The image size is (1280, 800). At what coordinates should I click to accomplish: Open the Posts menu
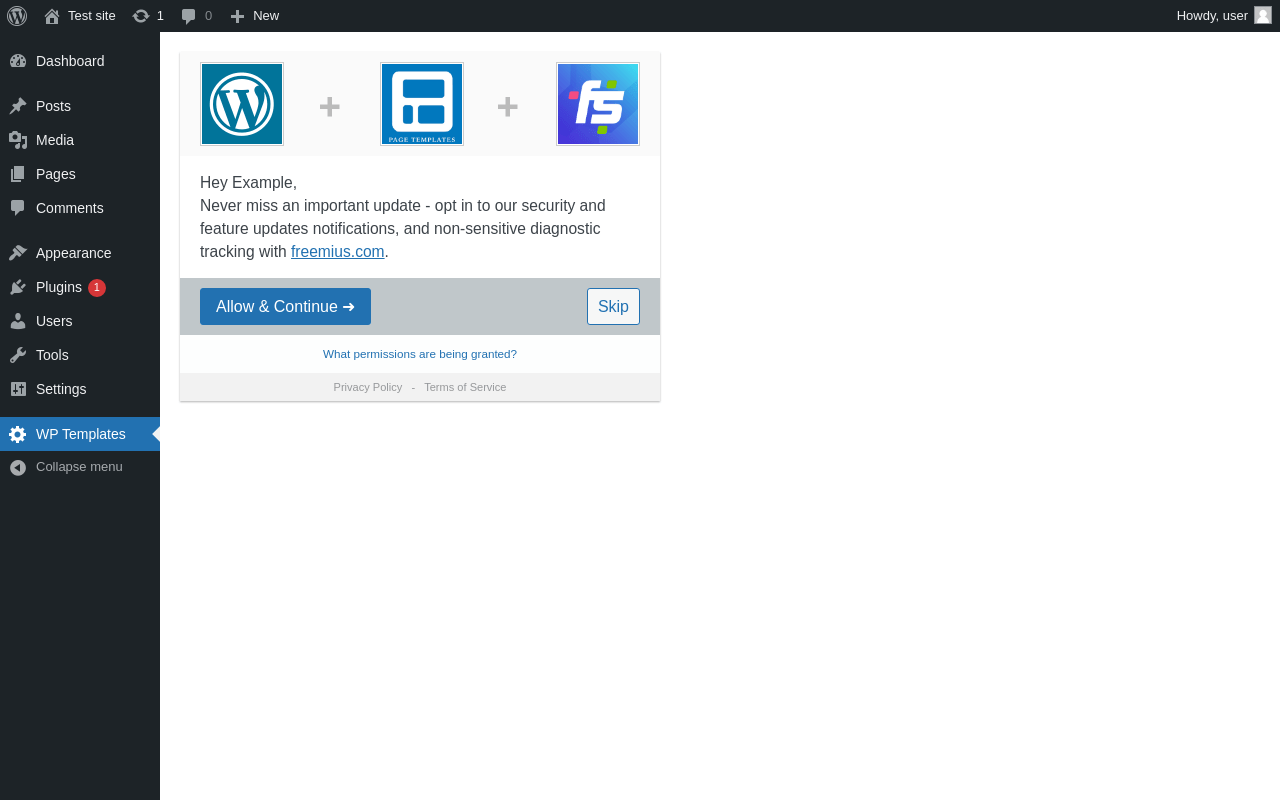click(80, 106)
